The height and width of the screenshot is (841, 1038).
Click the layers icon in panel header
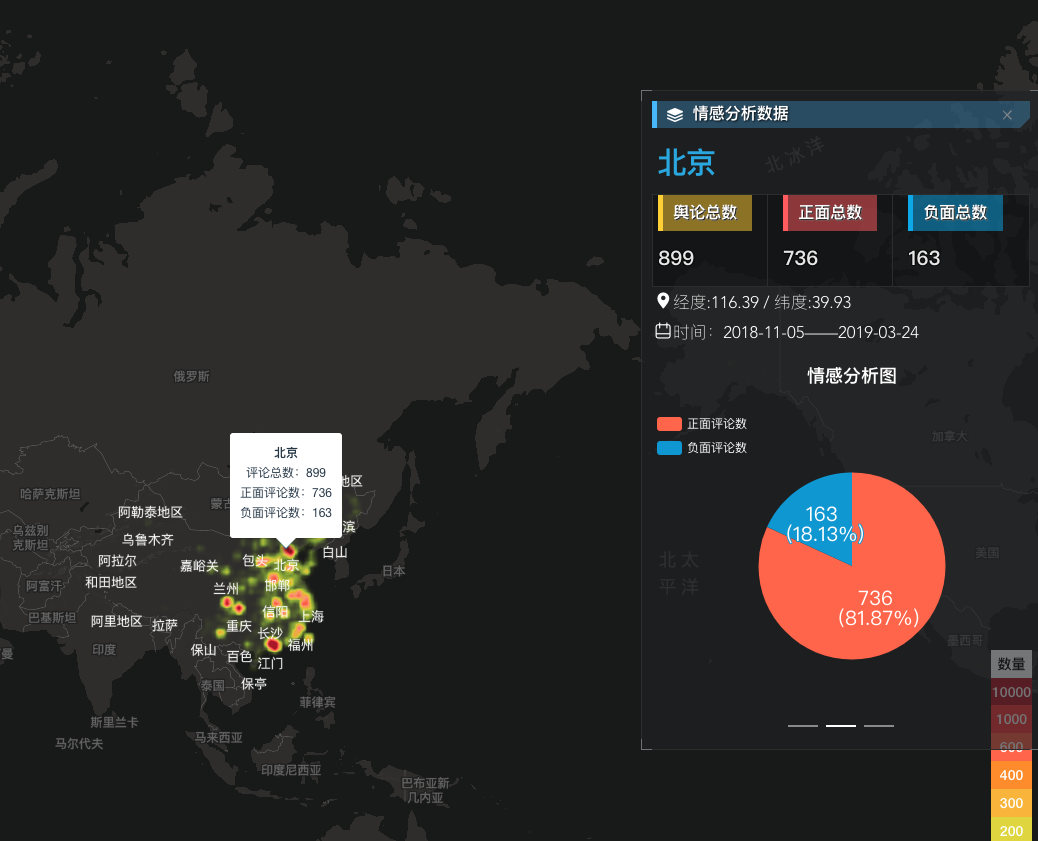point(675,115)
